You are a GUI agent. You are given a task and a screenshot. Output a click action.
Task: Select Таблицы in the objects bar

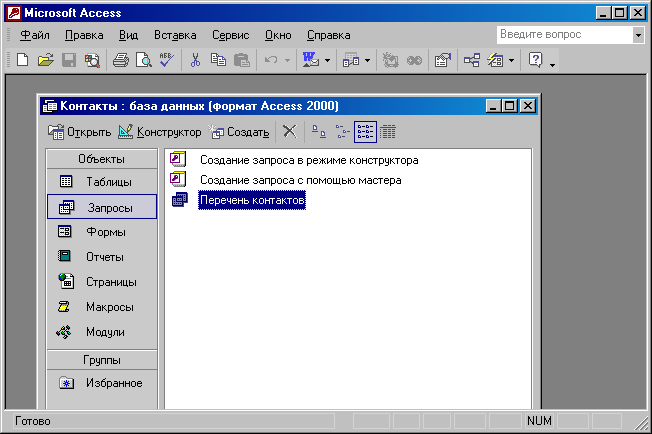click(102, 182)
